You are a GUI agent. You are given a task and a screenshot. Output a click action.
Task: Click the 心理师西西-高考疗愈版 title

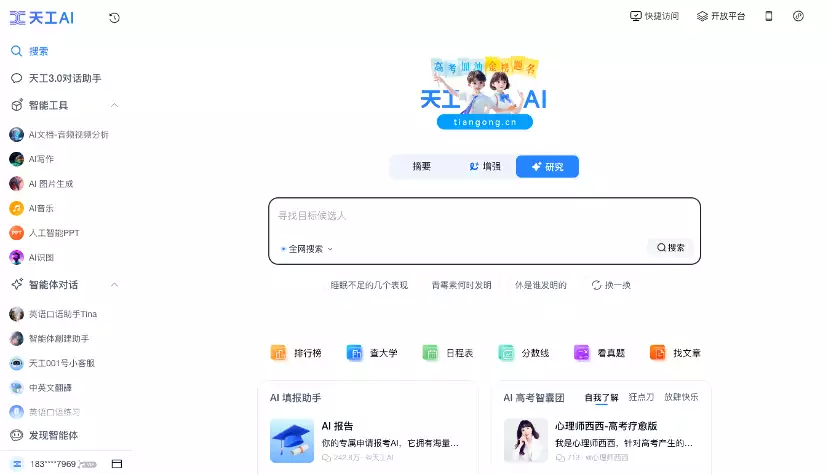606,426
